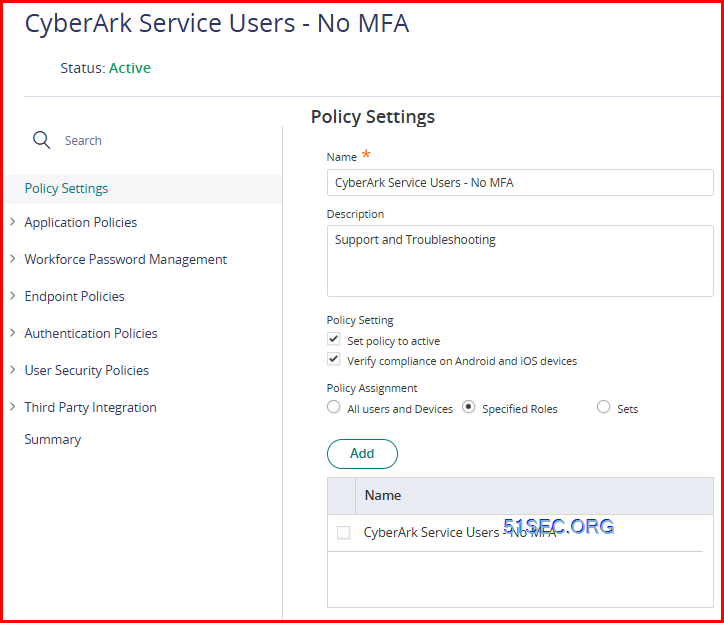
Task: Click the policy Name input field
Action: (520, 182)
